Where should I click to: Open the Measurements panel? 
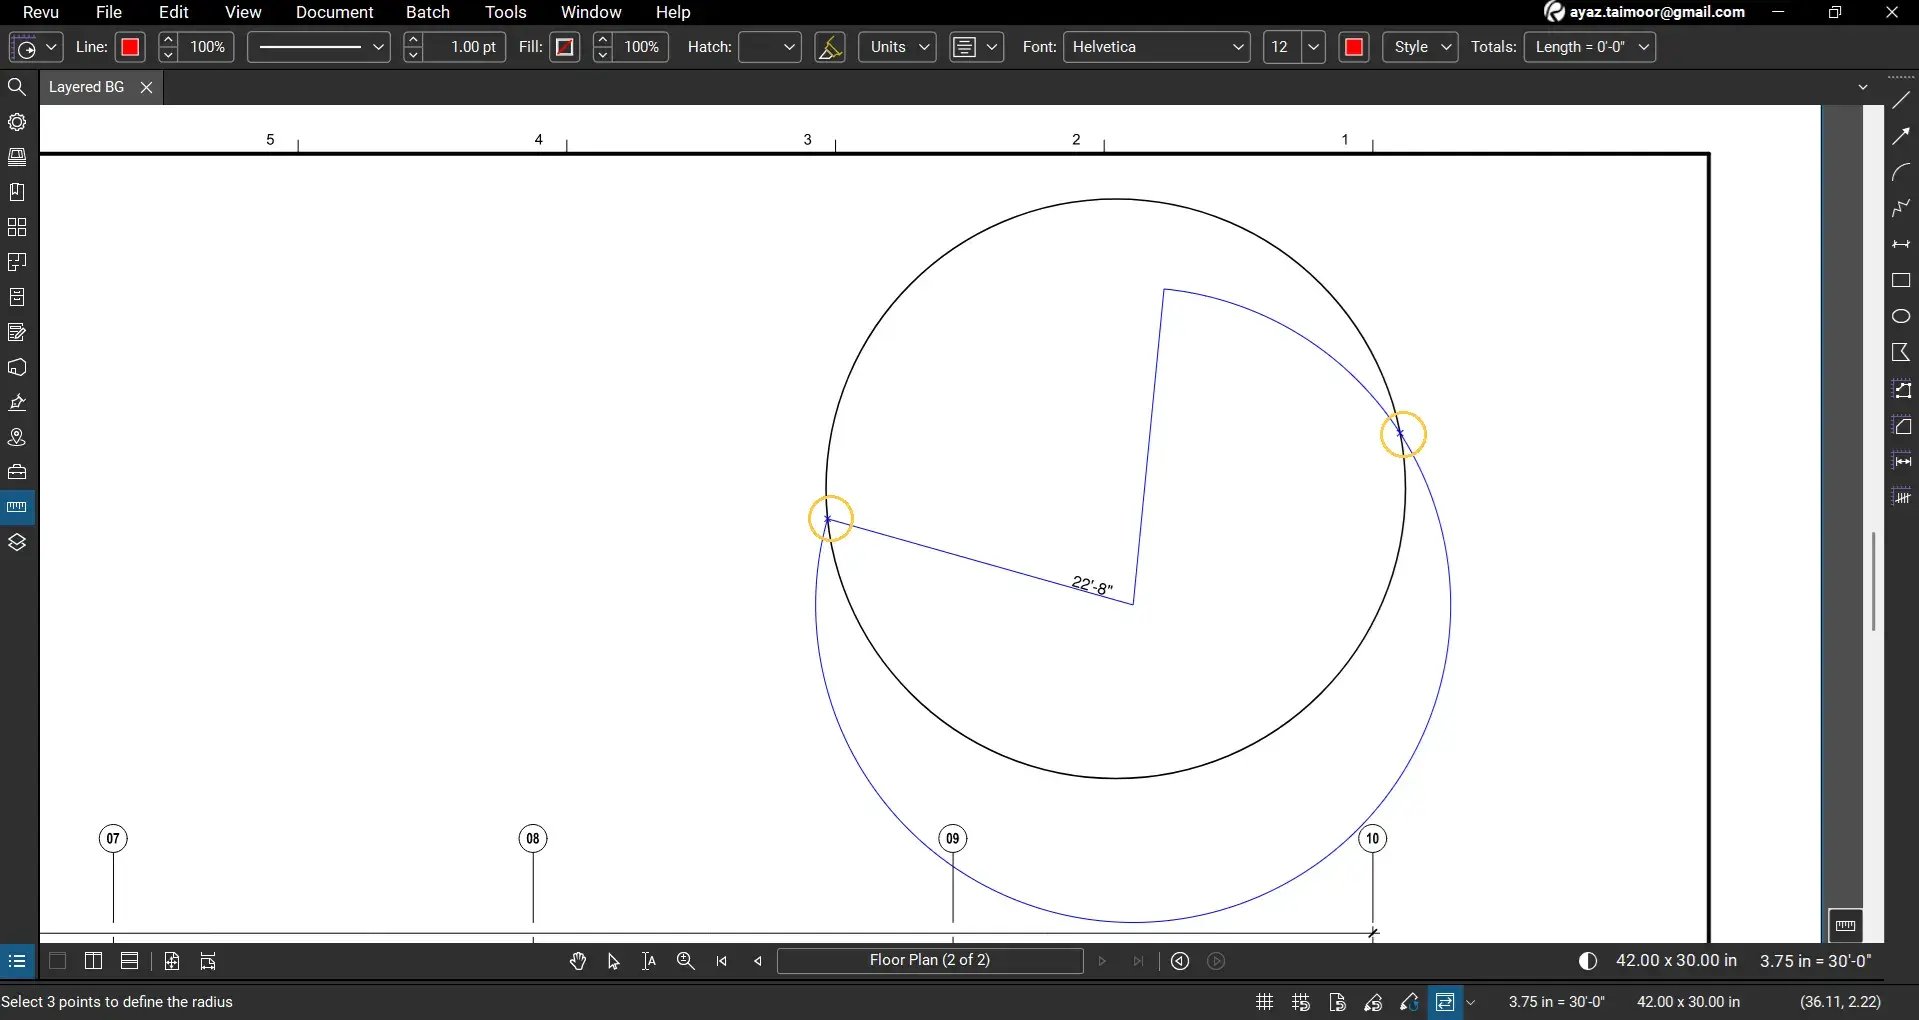17,506
